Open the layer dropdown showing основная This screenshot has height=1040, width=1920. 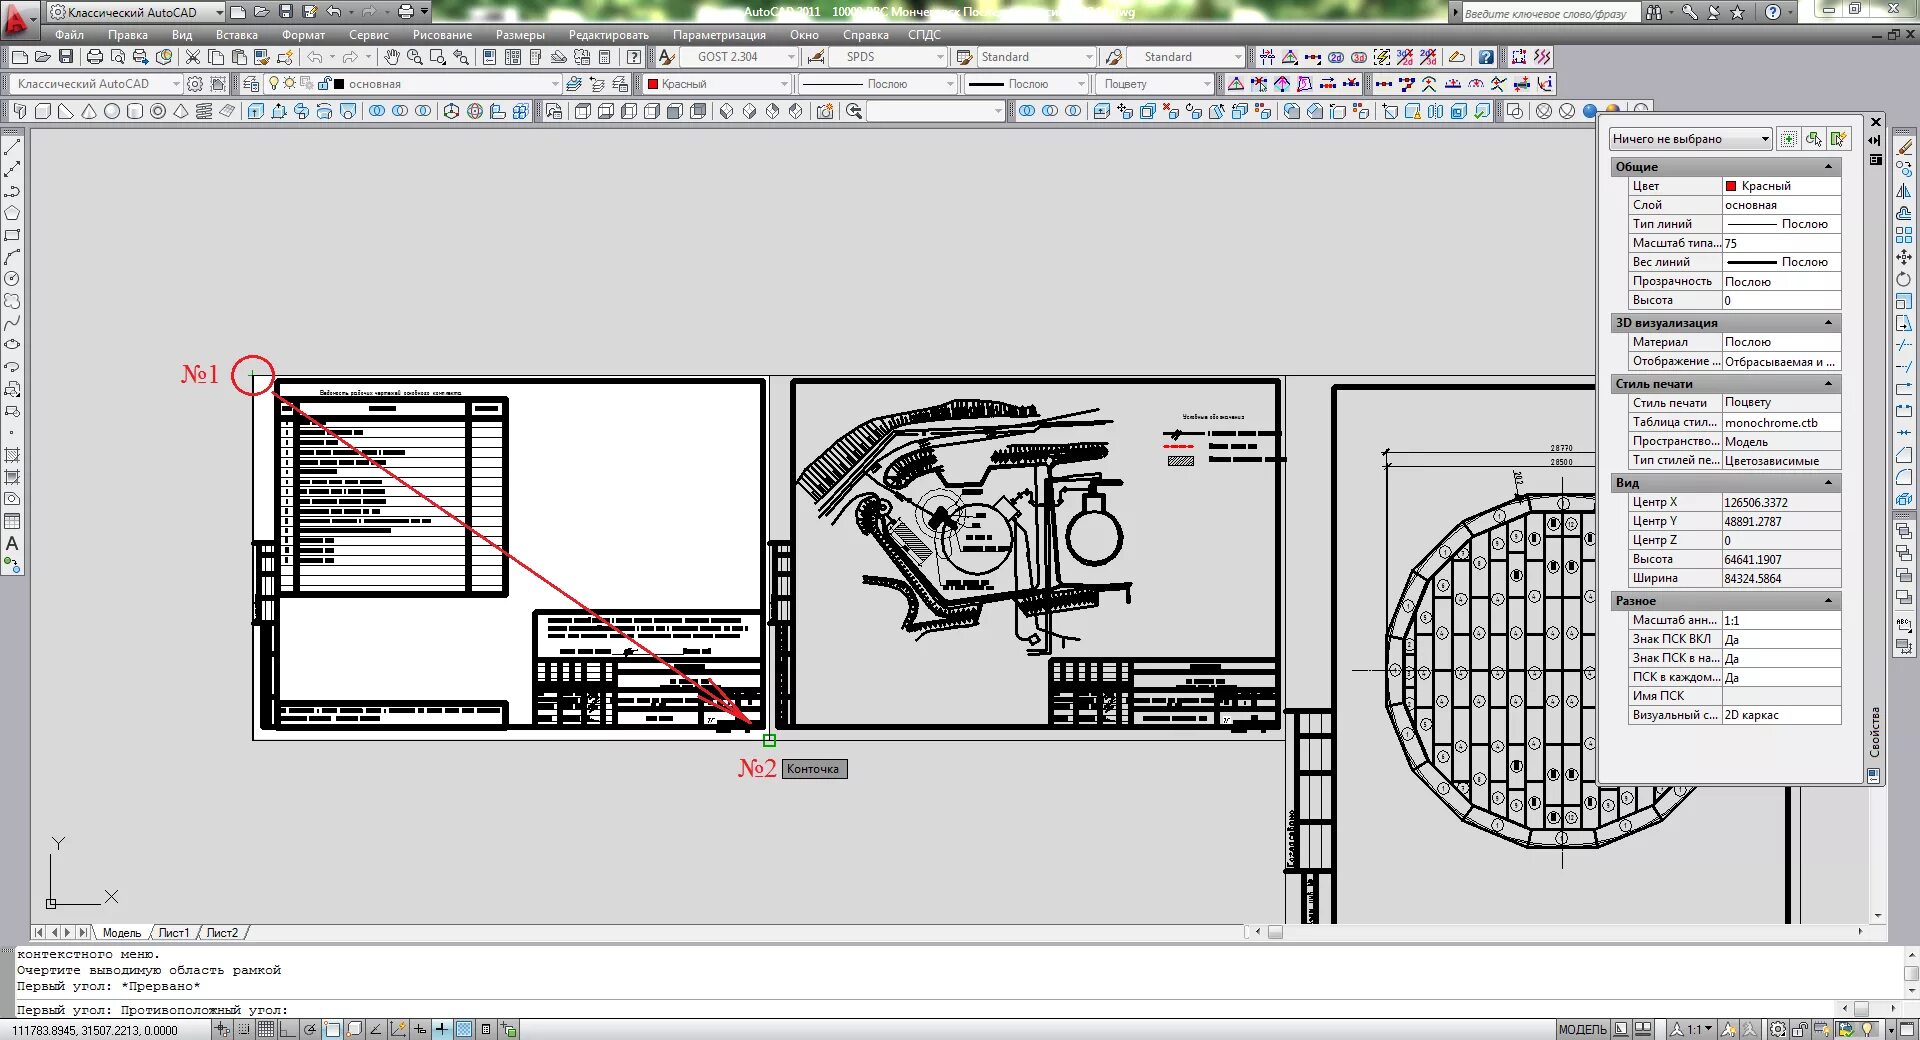(412, 84)
